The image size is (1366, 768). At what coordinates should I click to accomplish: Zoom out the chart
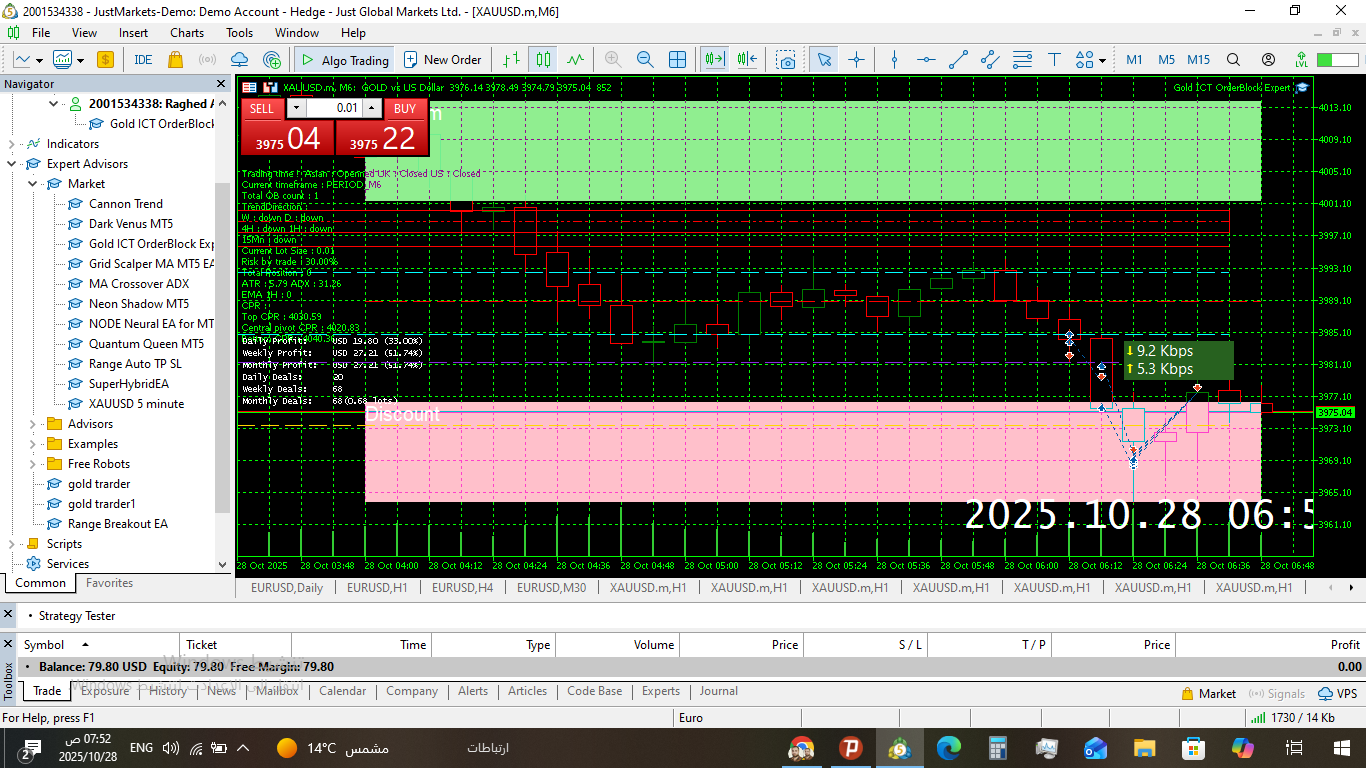click(x=645, y=60)
